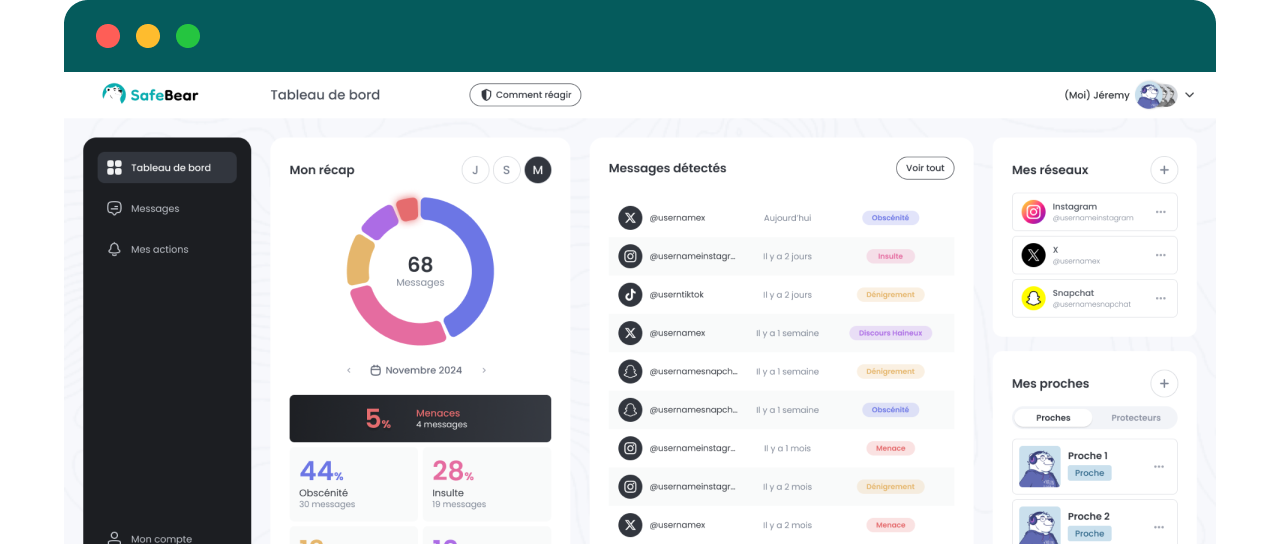Switch to the Protecteurs tab
The image size is (1280, 544).
click(1136, 418)
